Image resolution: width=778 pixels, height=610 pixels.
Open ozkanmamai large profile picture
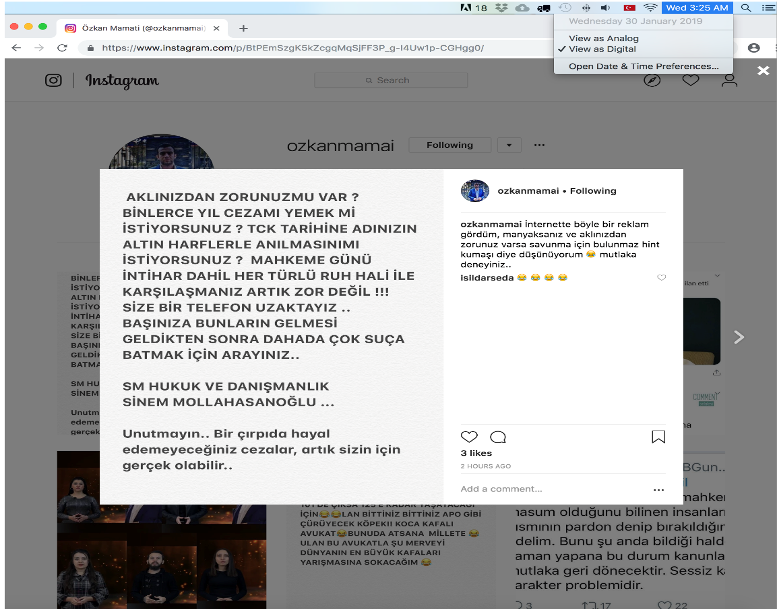[161, 151]
